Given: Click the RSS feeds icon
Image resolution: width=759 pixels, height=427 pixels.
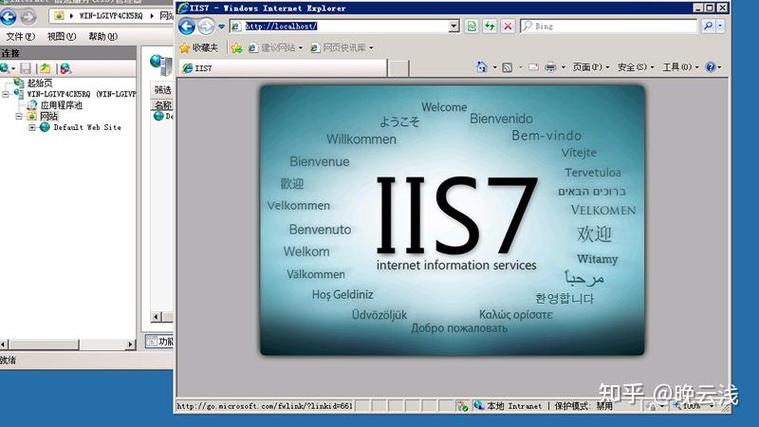Looking at the screenshot, I should 507,67.
